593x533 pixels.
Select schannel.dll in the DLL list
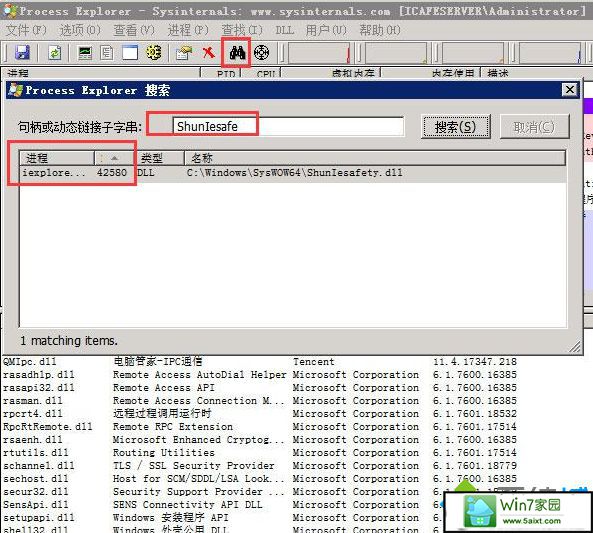pyautogui.click(x=39, y=466)
